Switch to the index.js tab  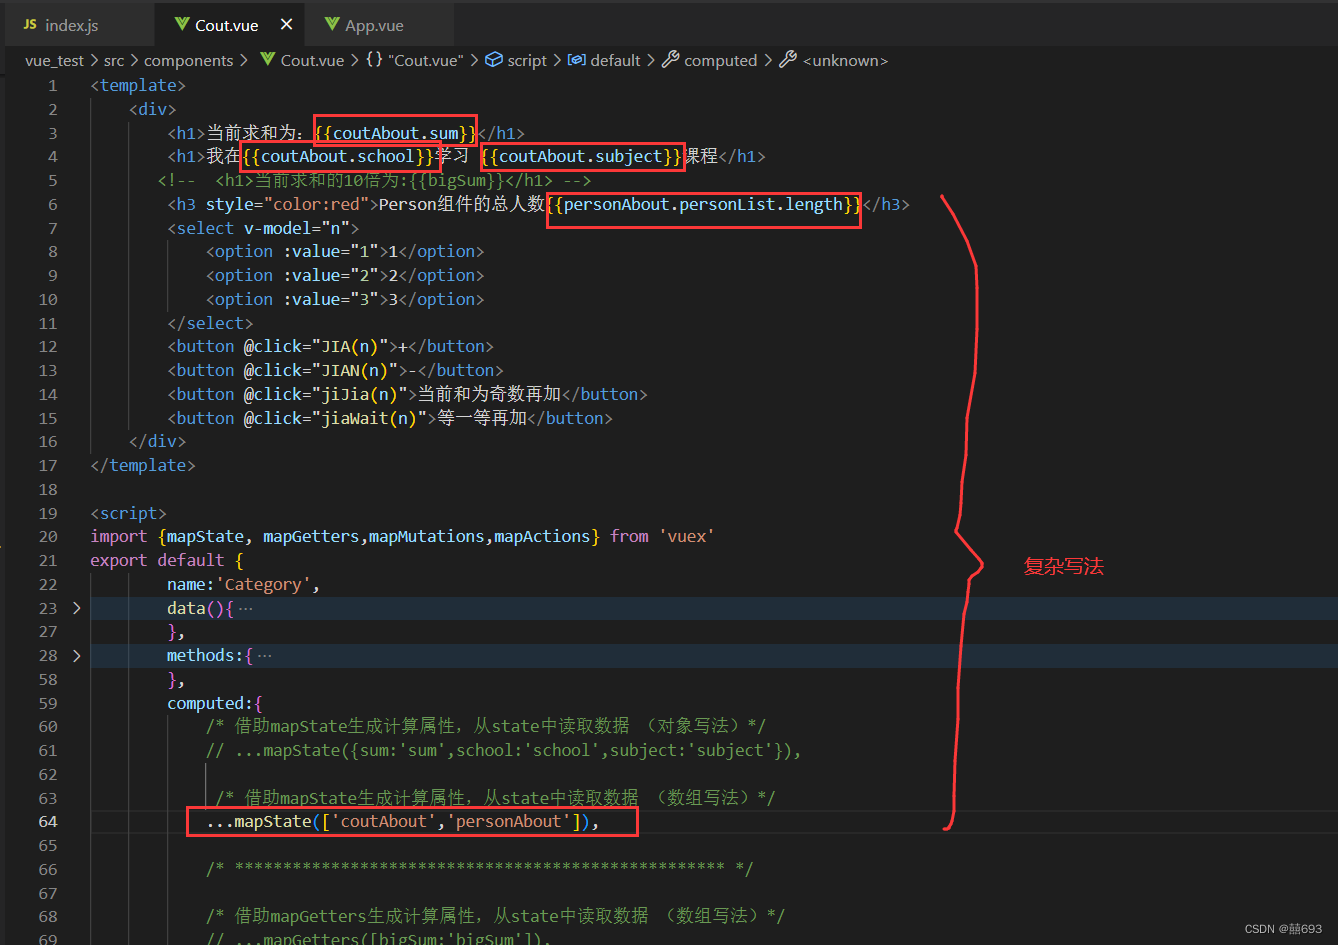[x=71, y=24]
